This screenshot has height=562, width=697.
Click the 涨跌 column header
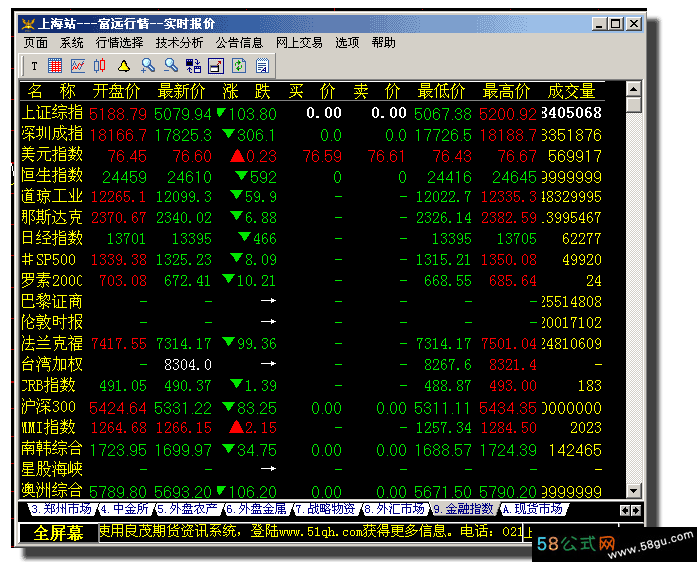247,91
